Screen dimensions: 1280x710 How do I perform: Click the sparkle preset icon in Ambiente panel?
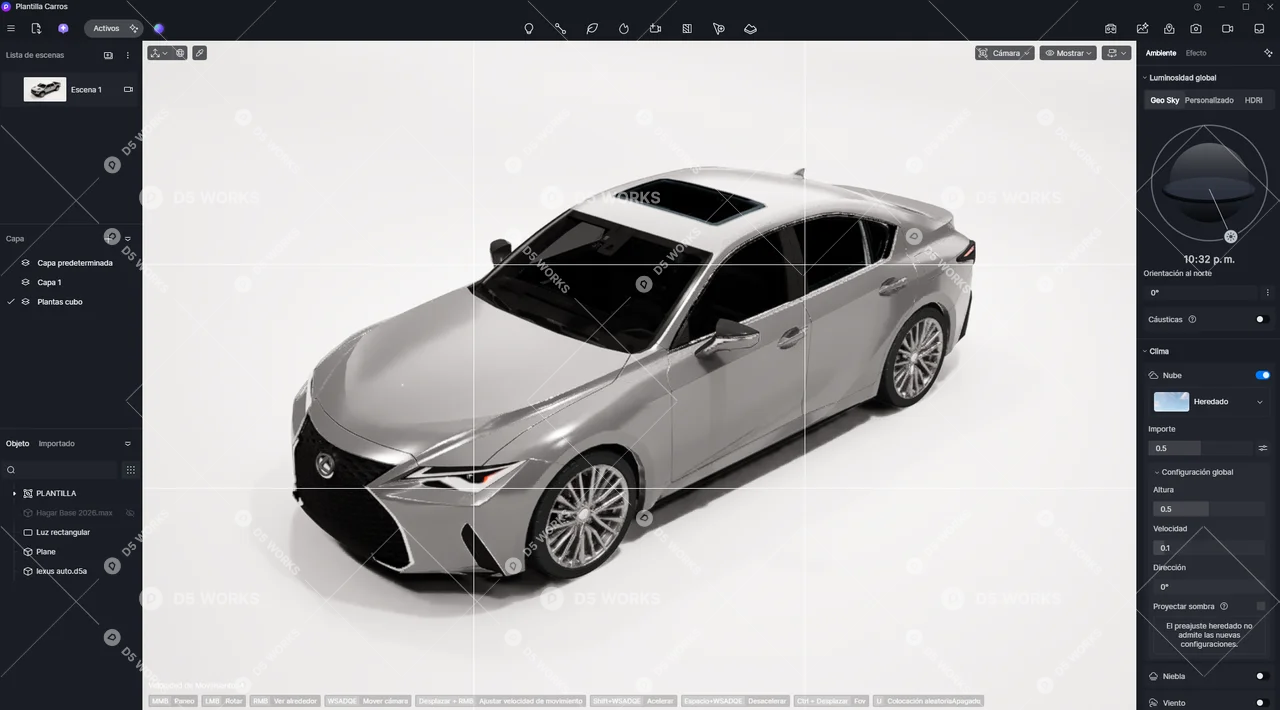(1268, 52)
